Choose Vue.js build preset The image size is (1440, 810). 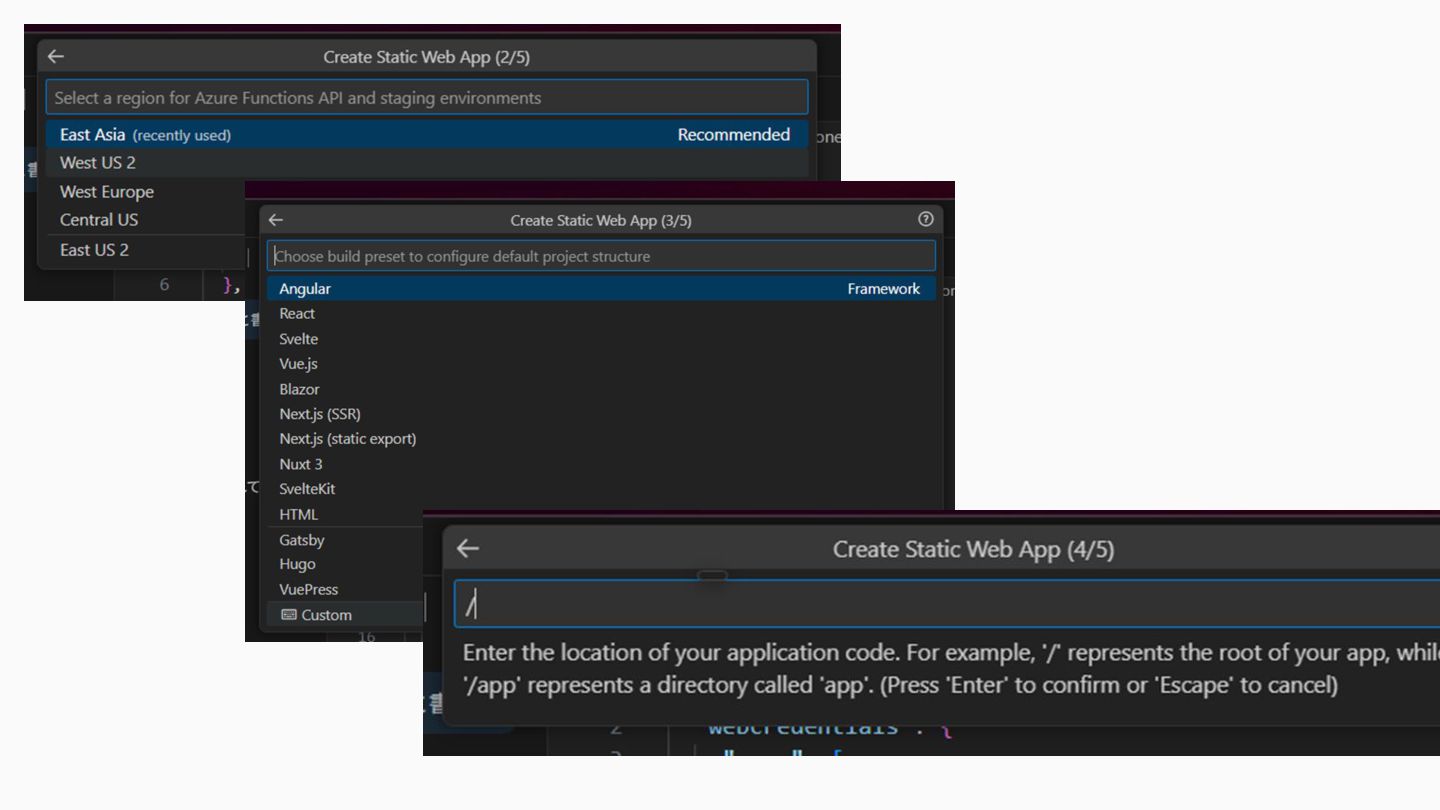(x=601, y=364)
